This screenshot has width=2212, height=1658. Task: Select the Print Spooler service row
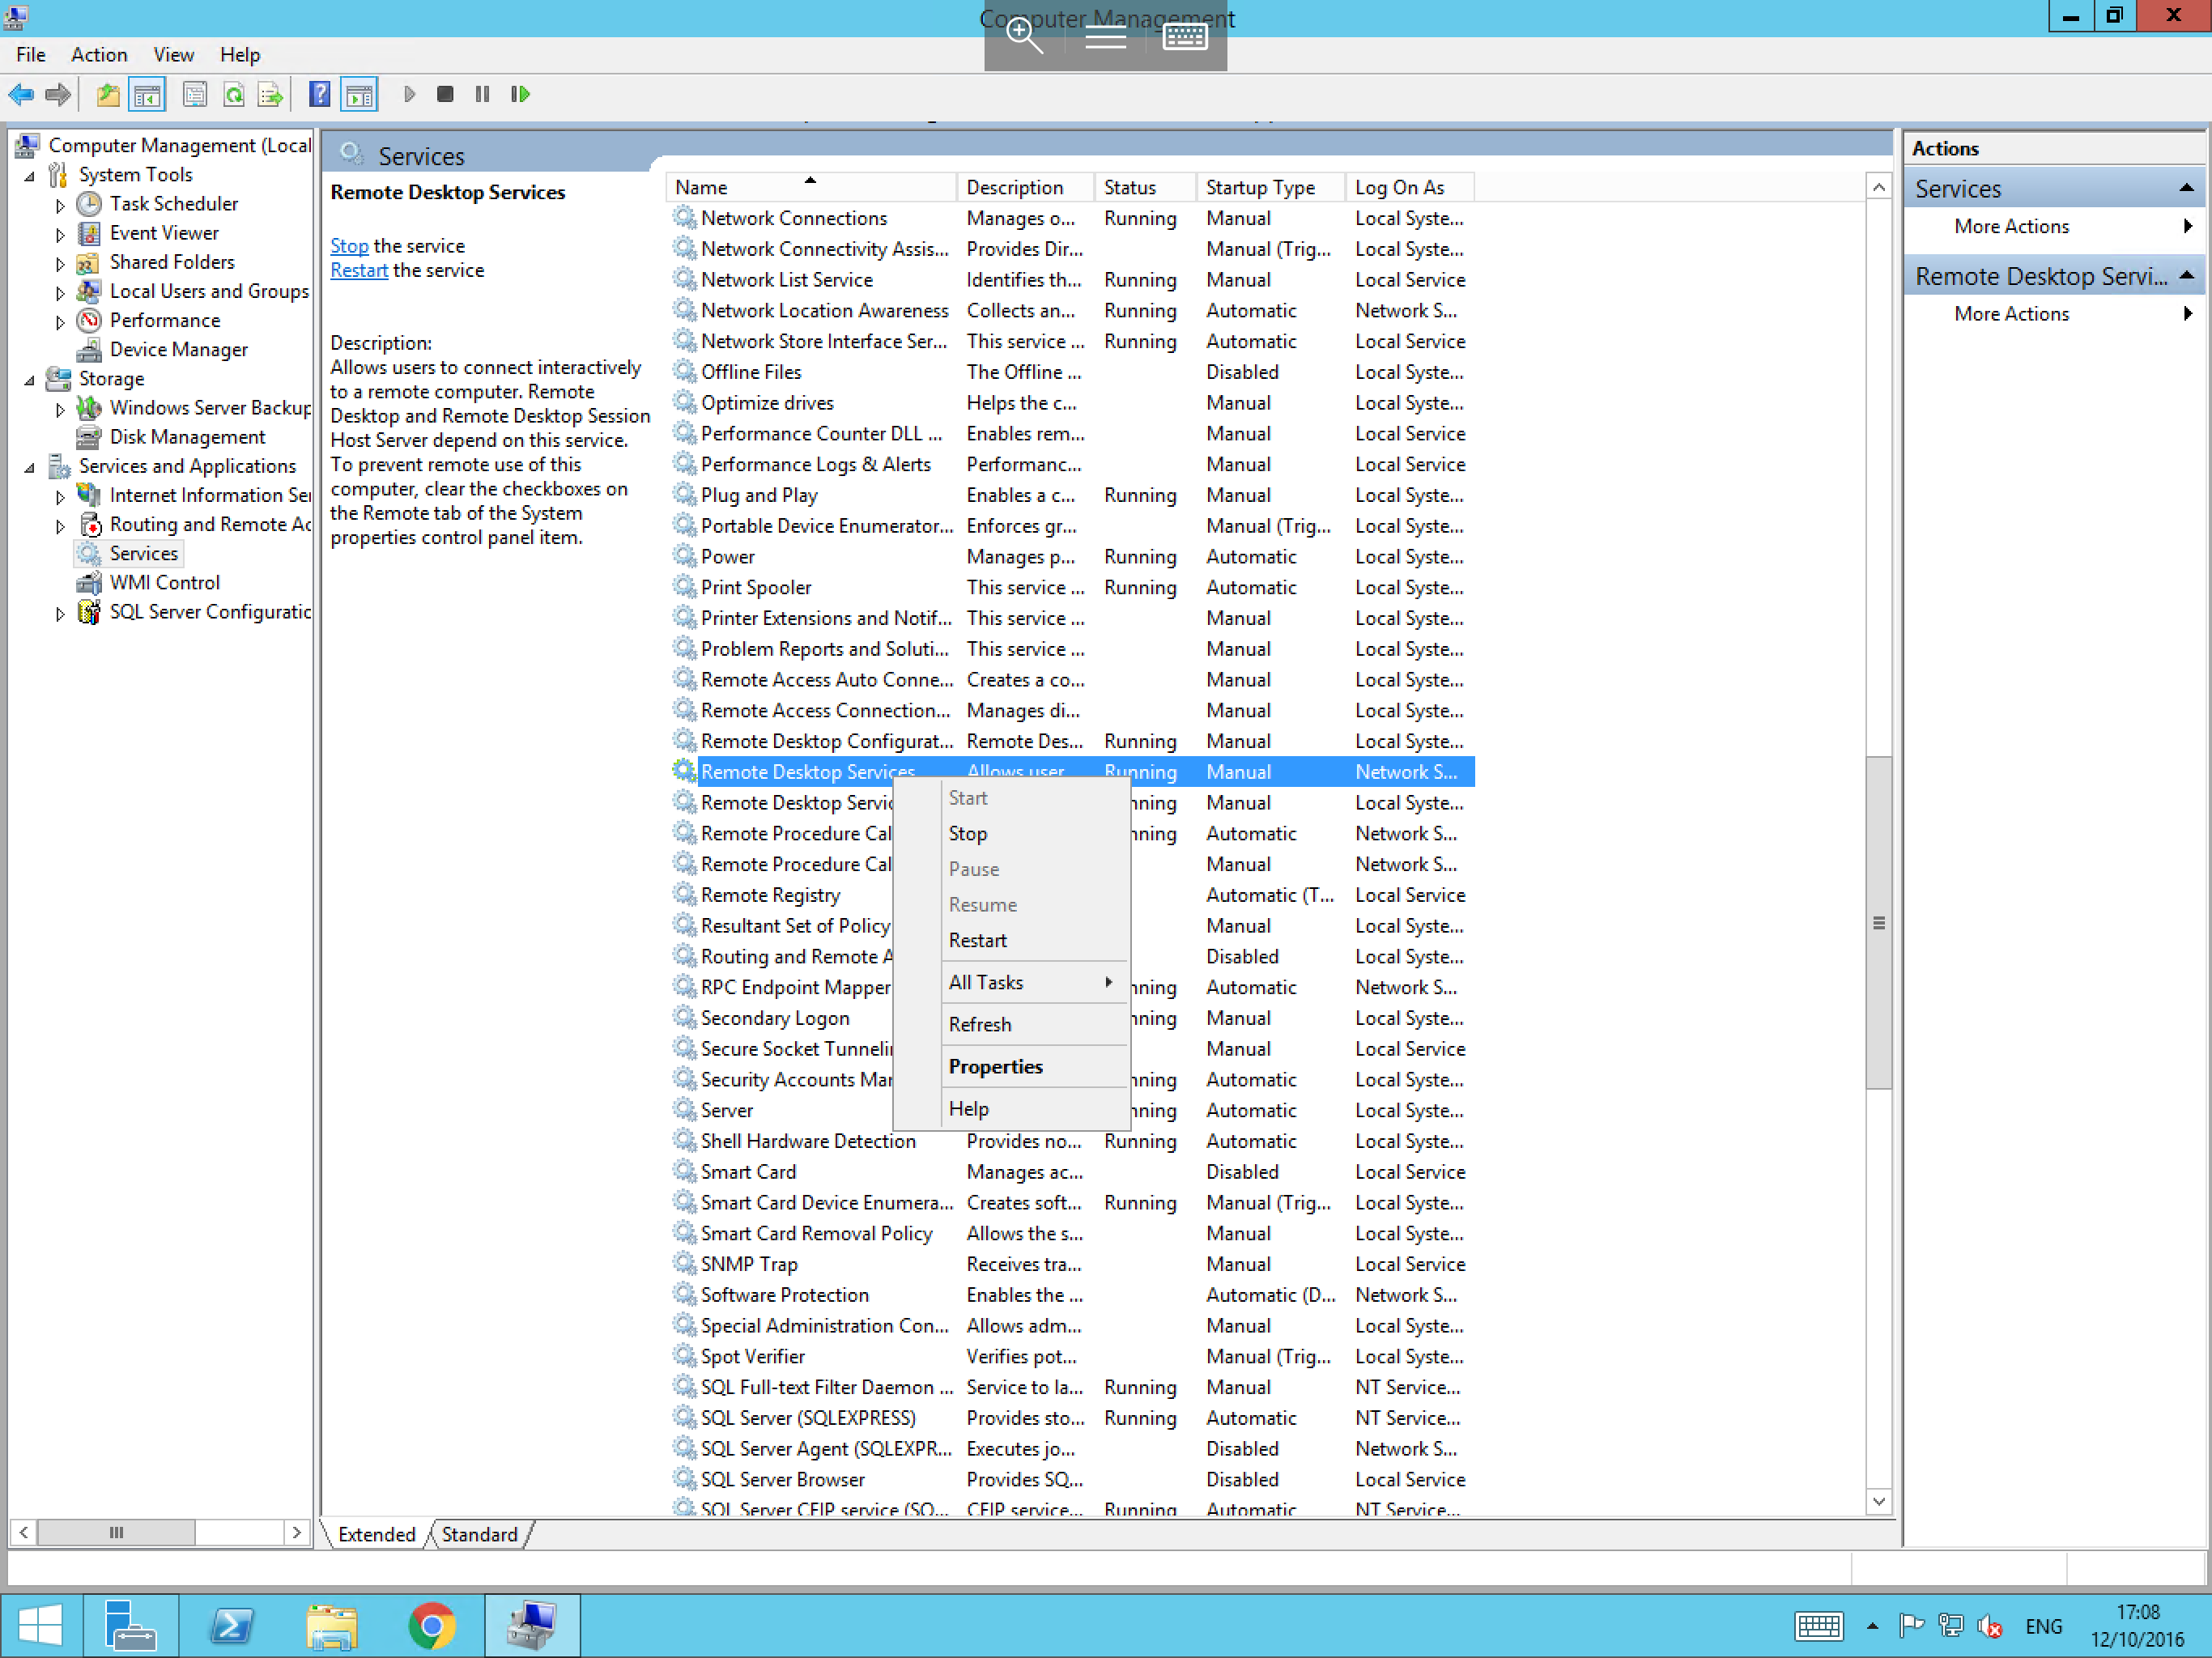click(1070, 587)
